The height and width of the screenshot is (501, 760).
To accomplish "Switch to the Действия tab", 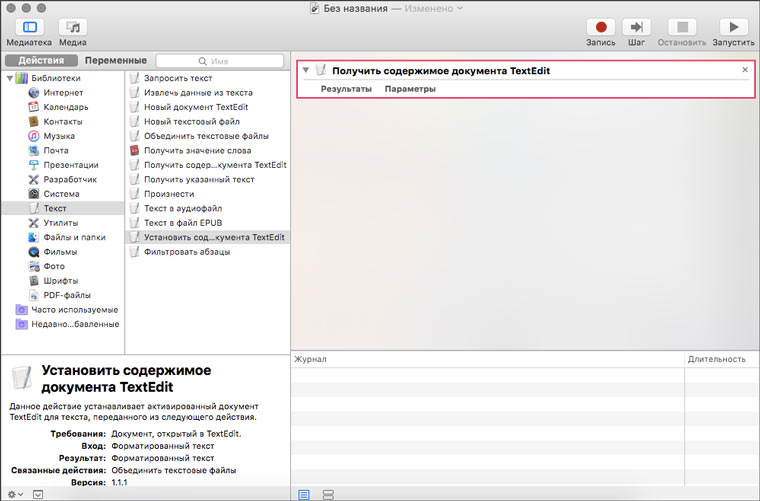I will (41, 61).
